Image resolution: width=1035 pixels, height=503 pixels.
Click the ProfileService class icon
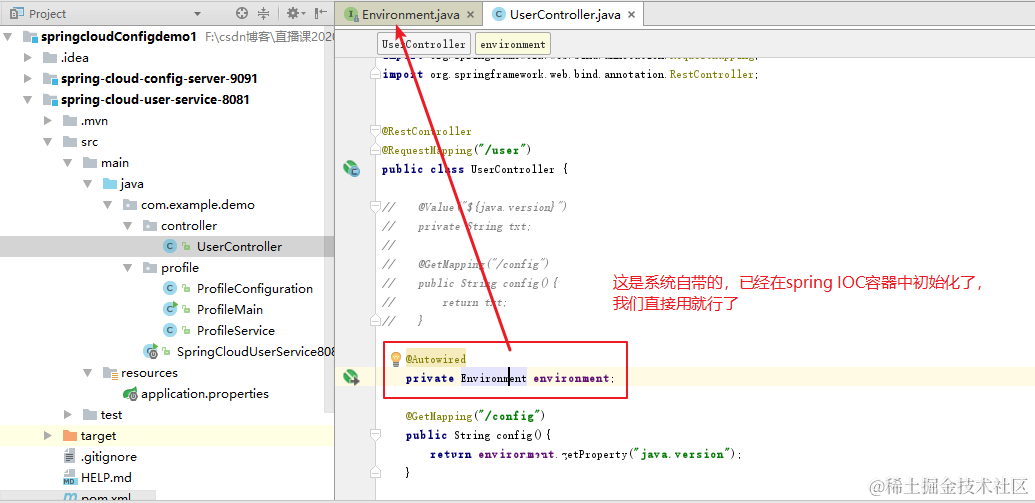pyautogui.click(x=170, y=331)
